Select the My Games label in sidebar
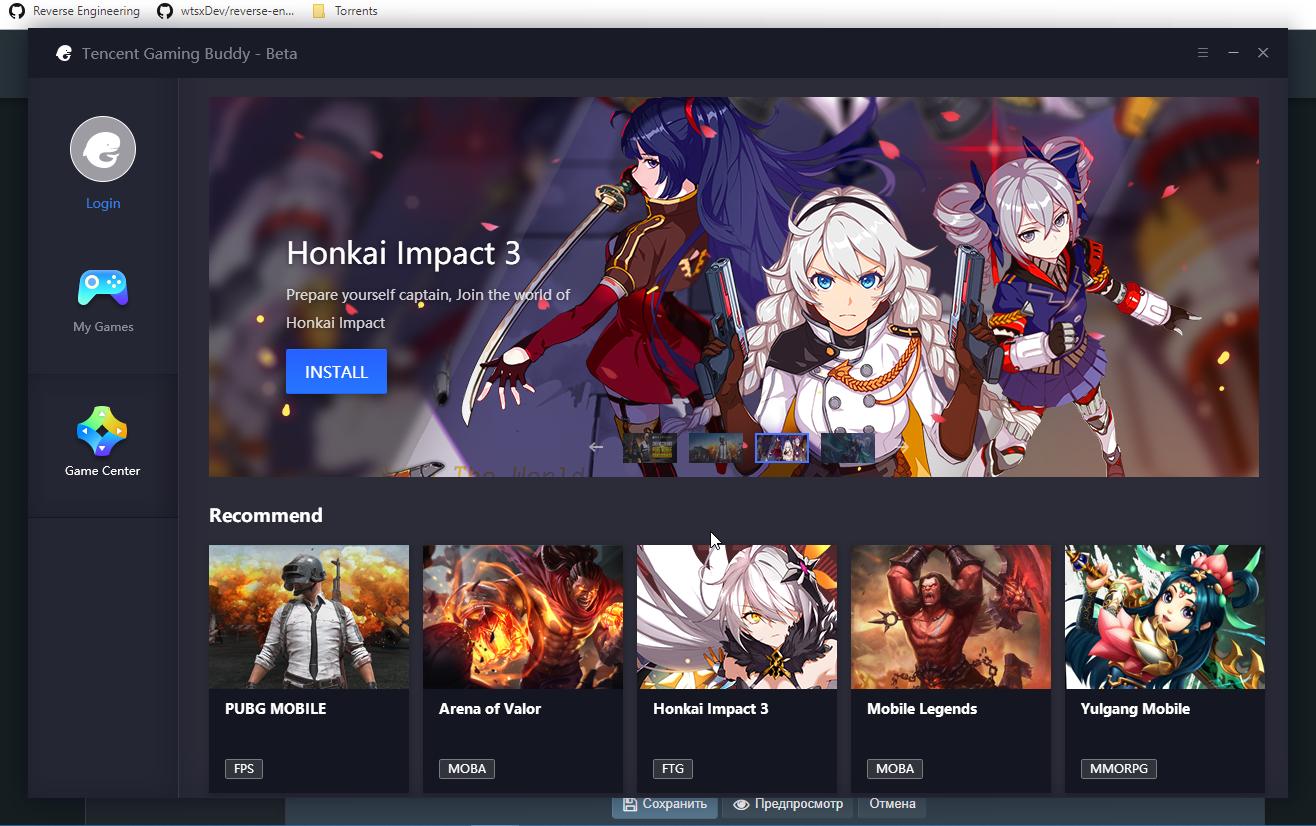Screen dimensions: 1316x826 [x=103, y=327]
